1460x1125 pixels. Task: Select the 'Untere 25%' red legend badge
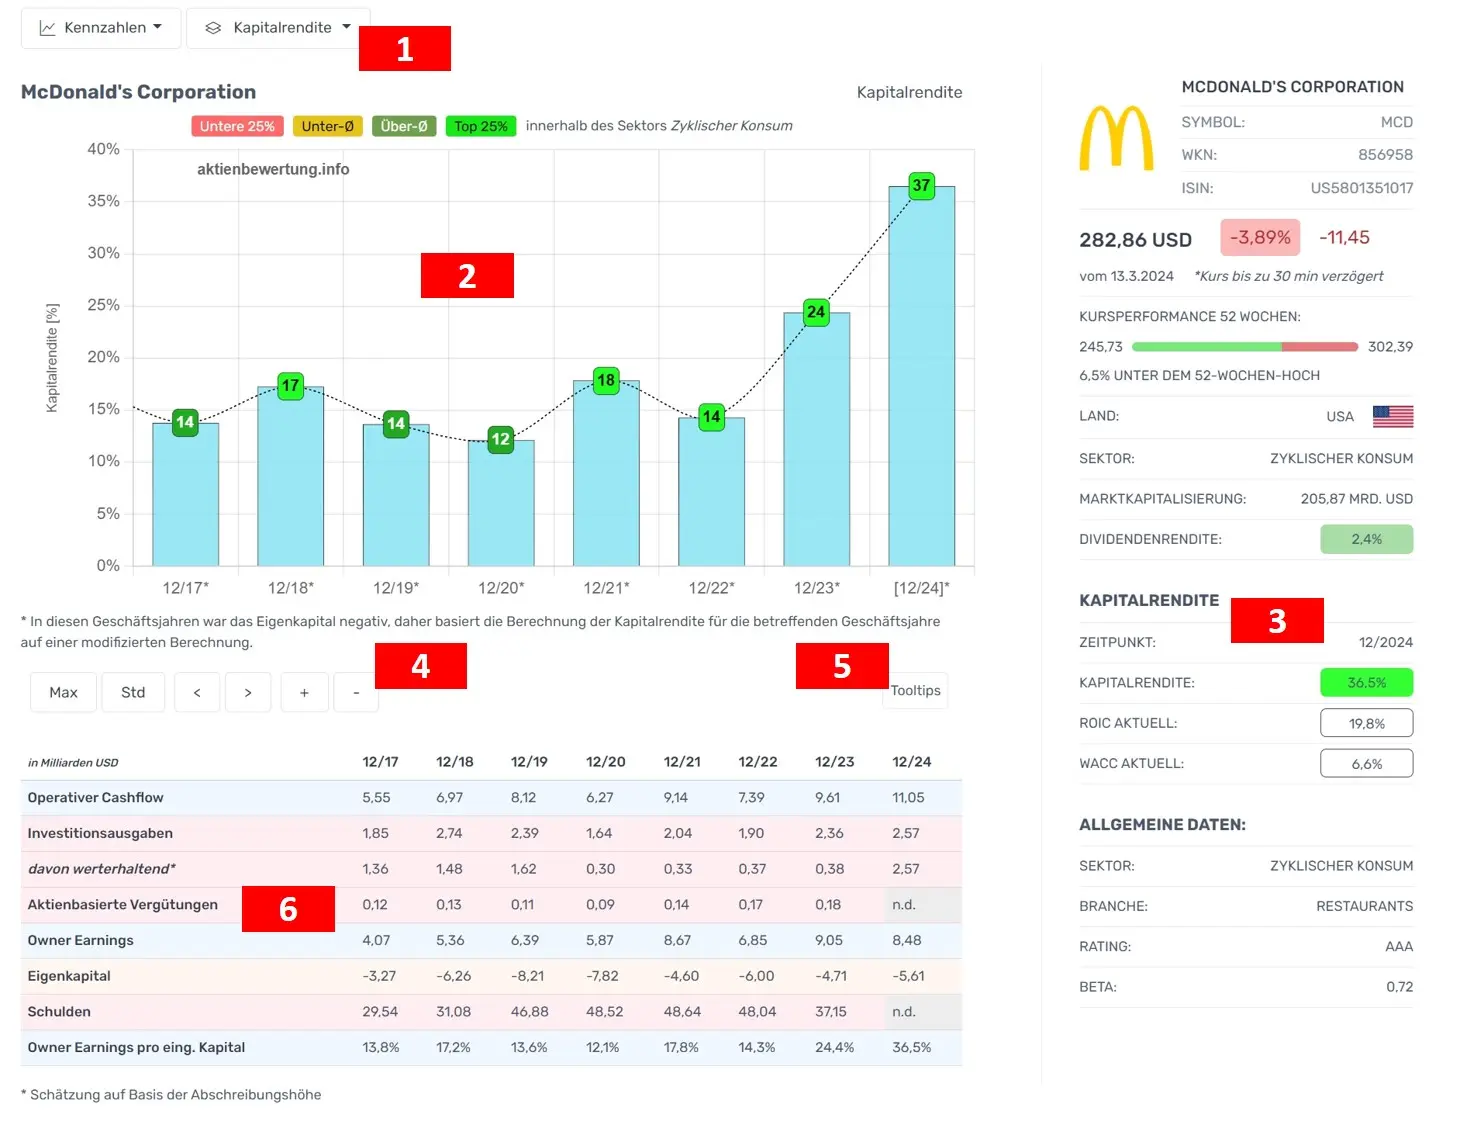pos(237,126)
